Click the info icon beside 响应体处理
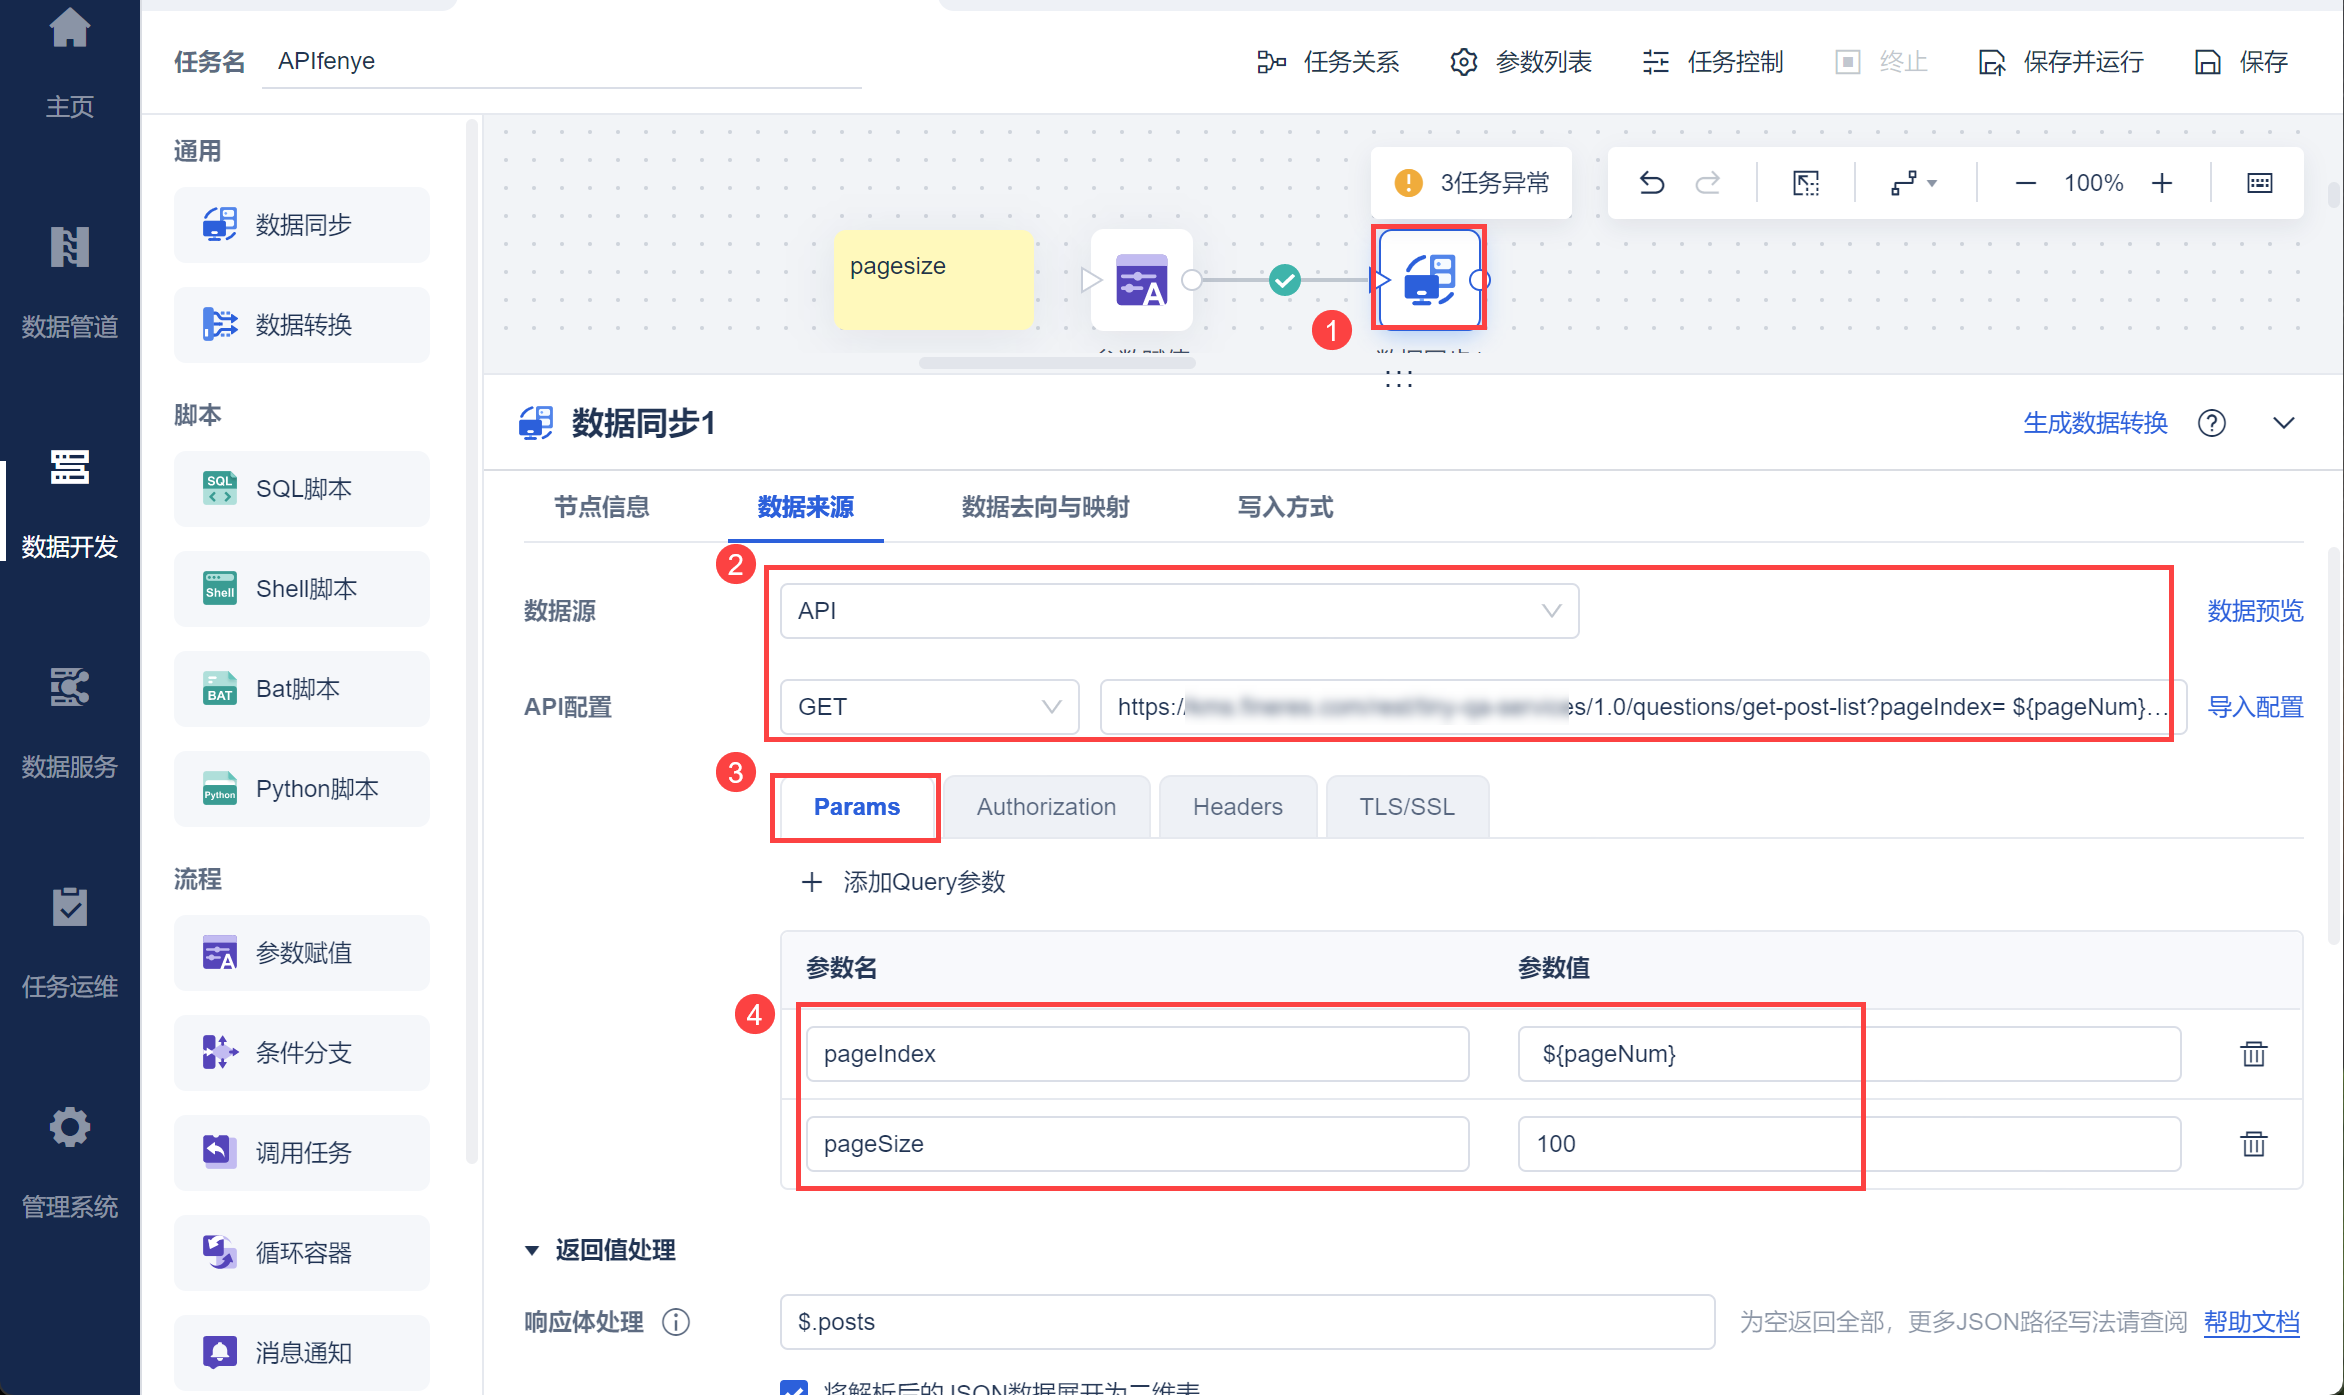Screen dimensions: 2344x1395 (x=677, y=1322)
